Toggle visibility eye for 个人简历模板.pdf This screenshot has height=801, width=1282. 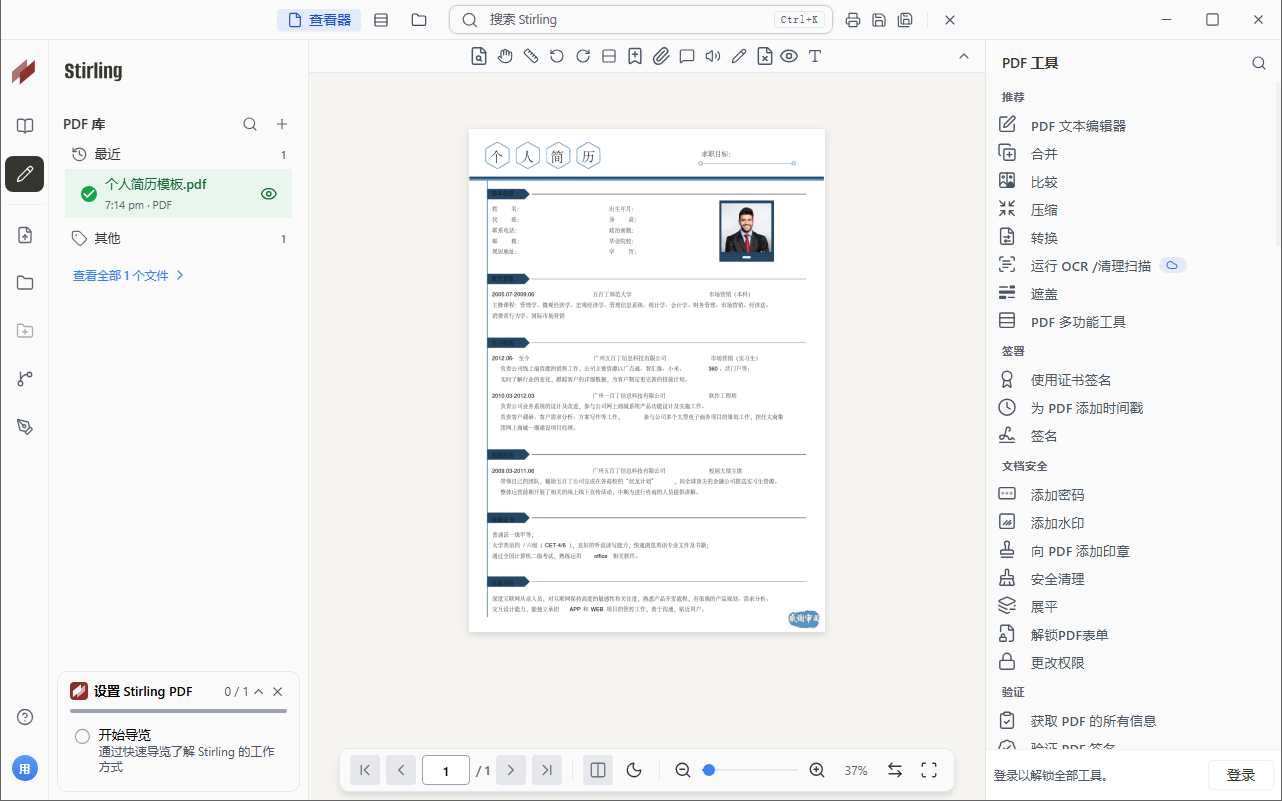tap(268, 194)
